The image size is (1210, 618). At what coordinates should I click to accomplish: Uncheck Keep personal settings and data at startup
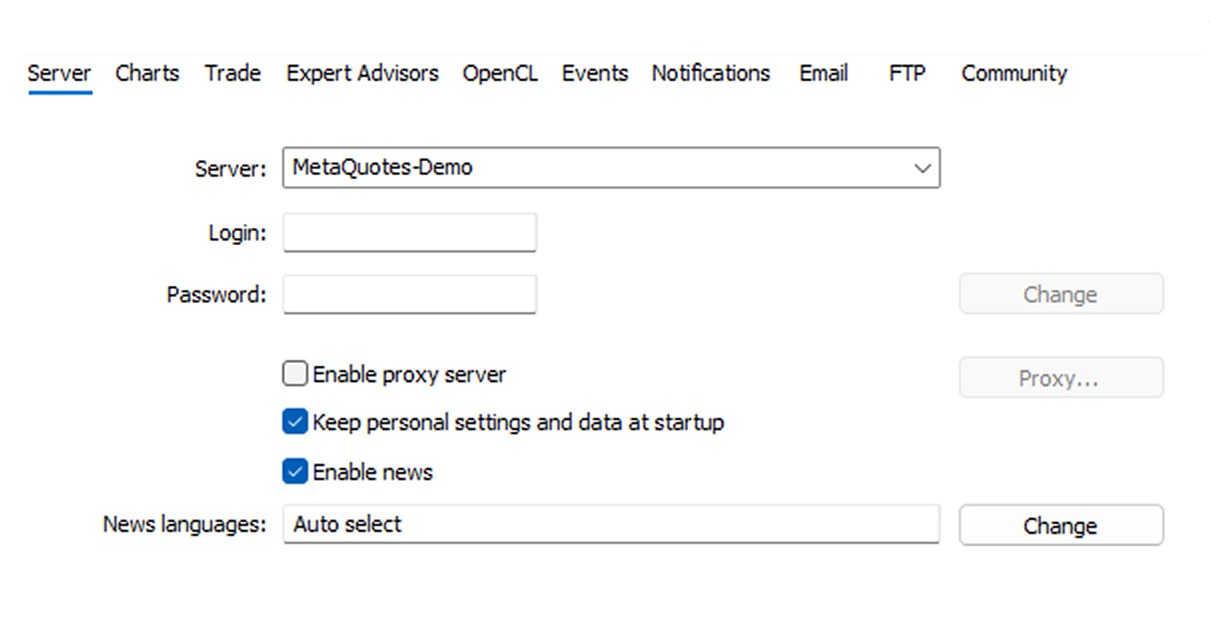(x=295, y=422)
